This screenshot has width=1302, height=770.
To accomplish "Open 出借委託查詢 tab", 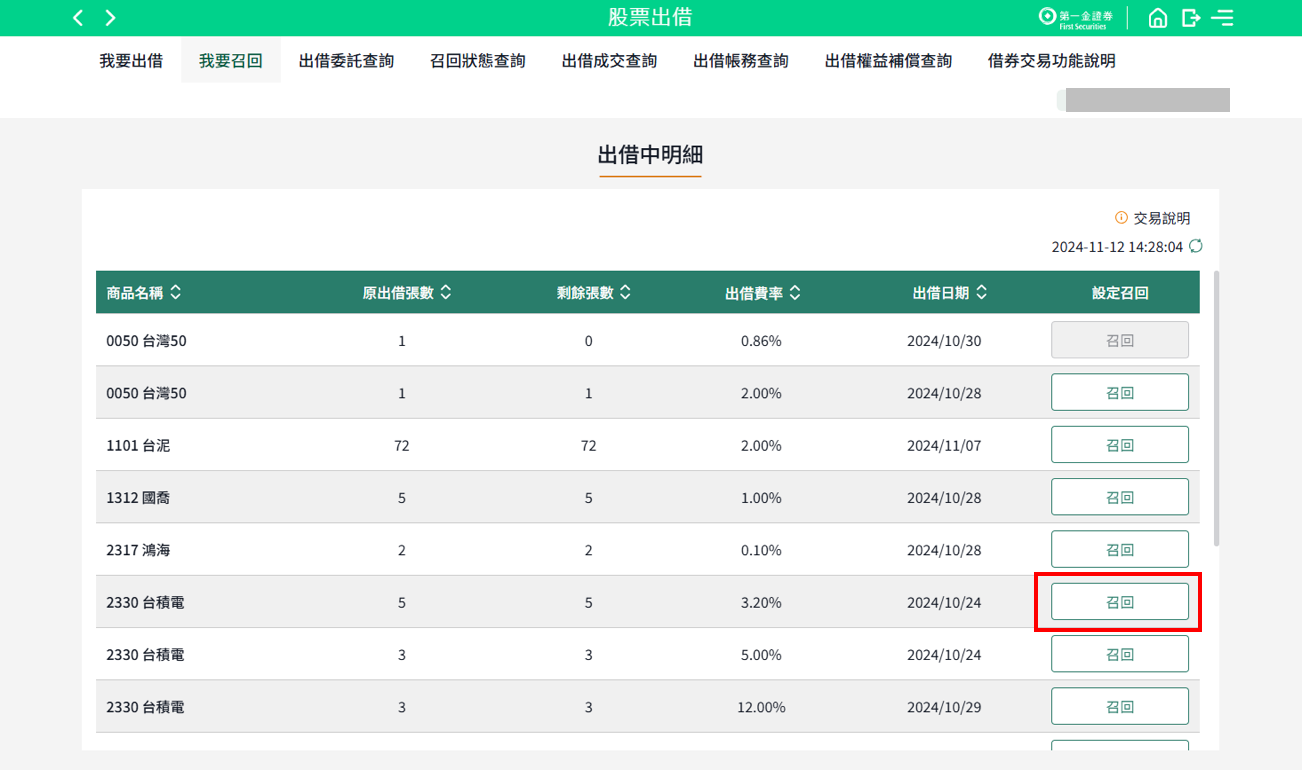I will [346, 61].
